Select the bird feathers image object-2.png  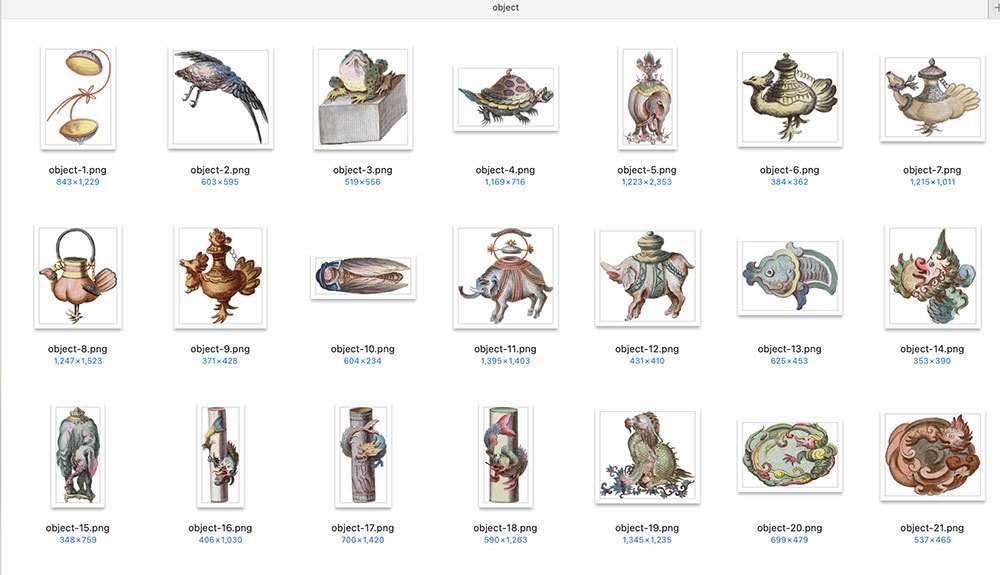(221, 98)
